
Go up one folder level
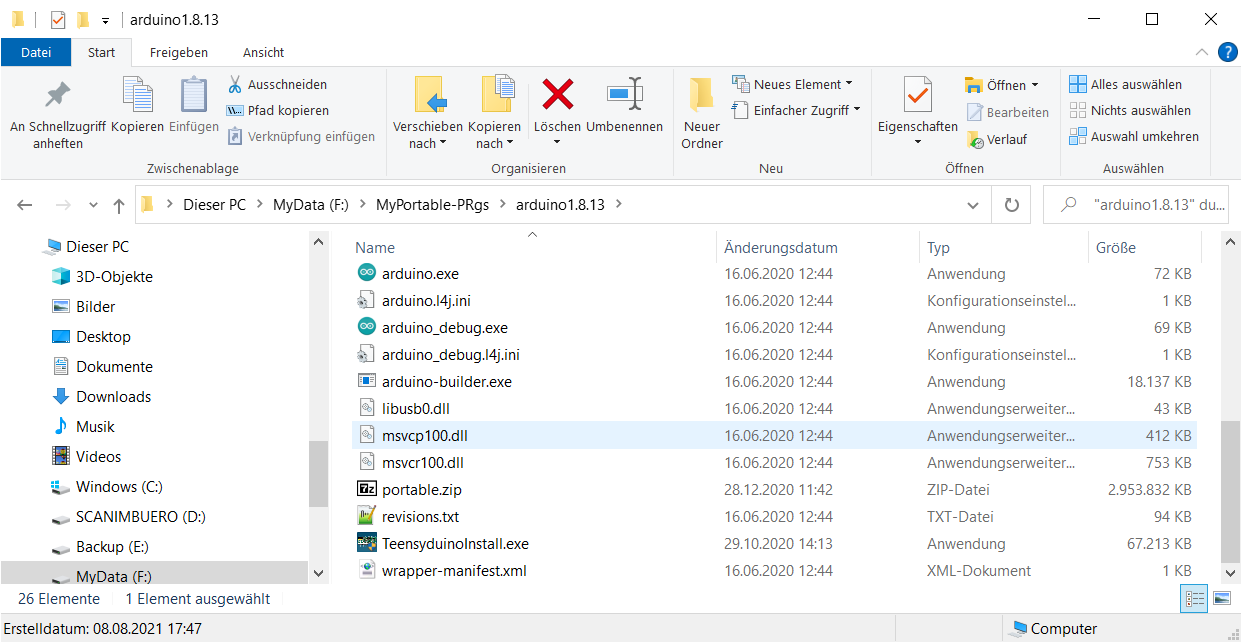[119, 205]
